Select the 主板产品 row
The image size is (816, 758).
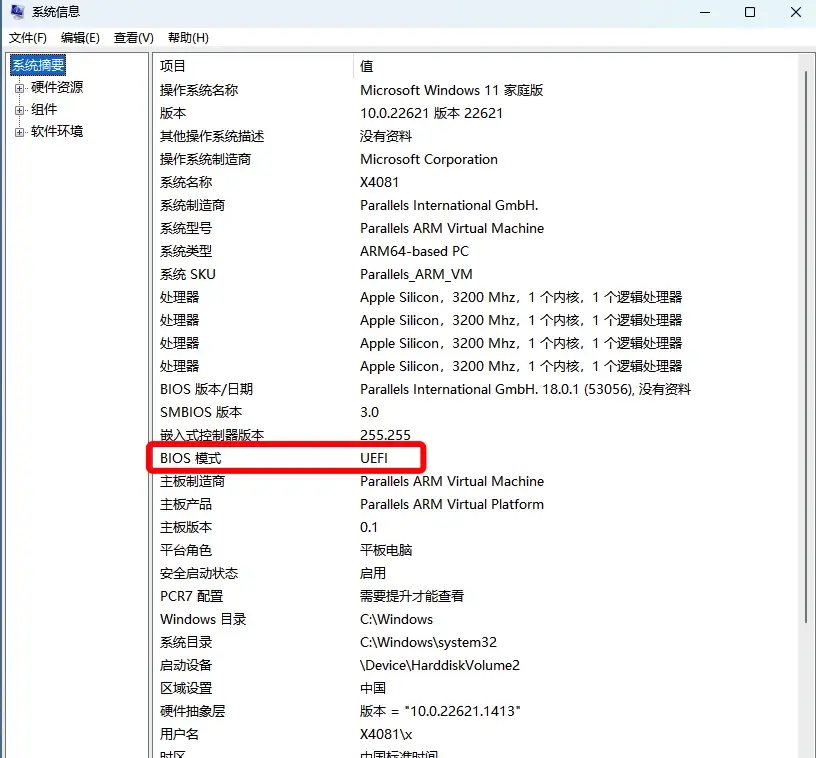(x=475, y=504)
